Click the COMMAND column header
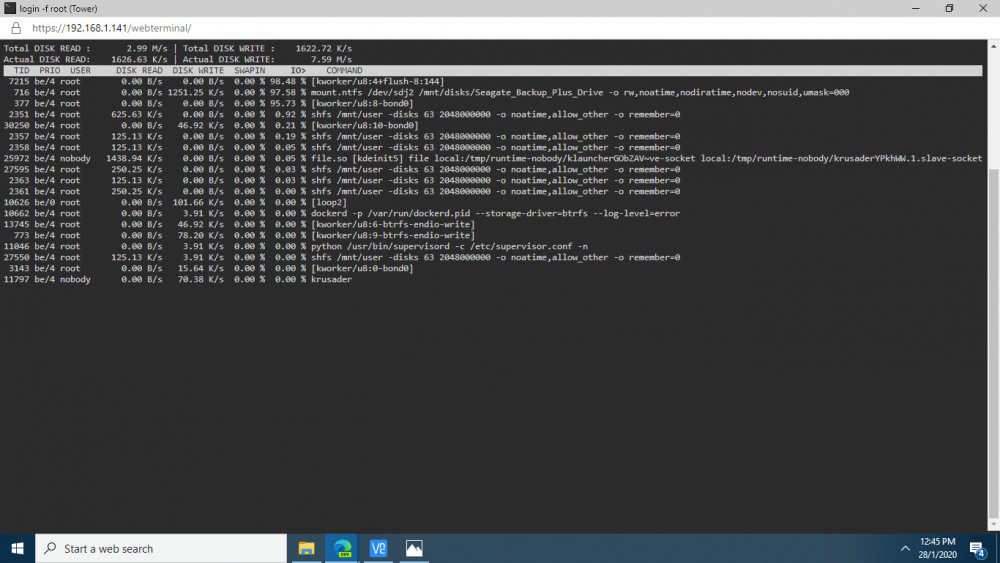This screenshot has height=563, width=1000. (344, 71)
